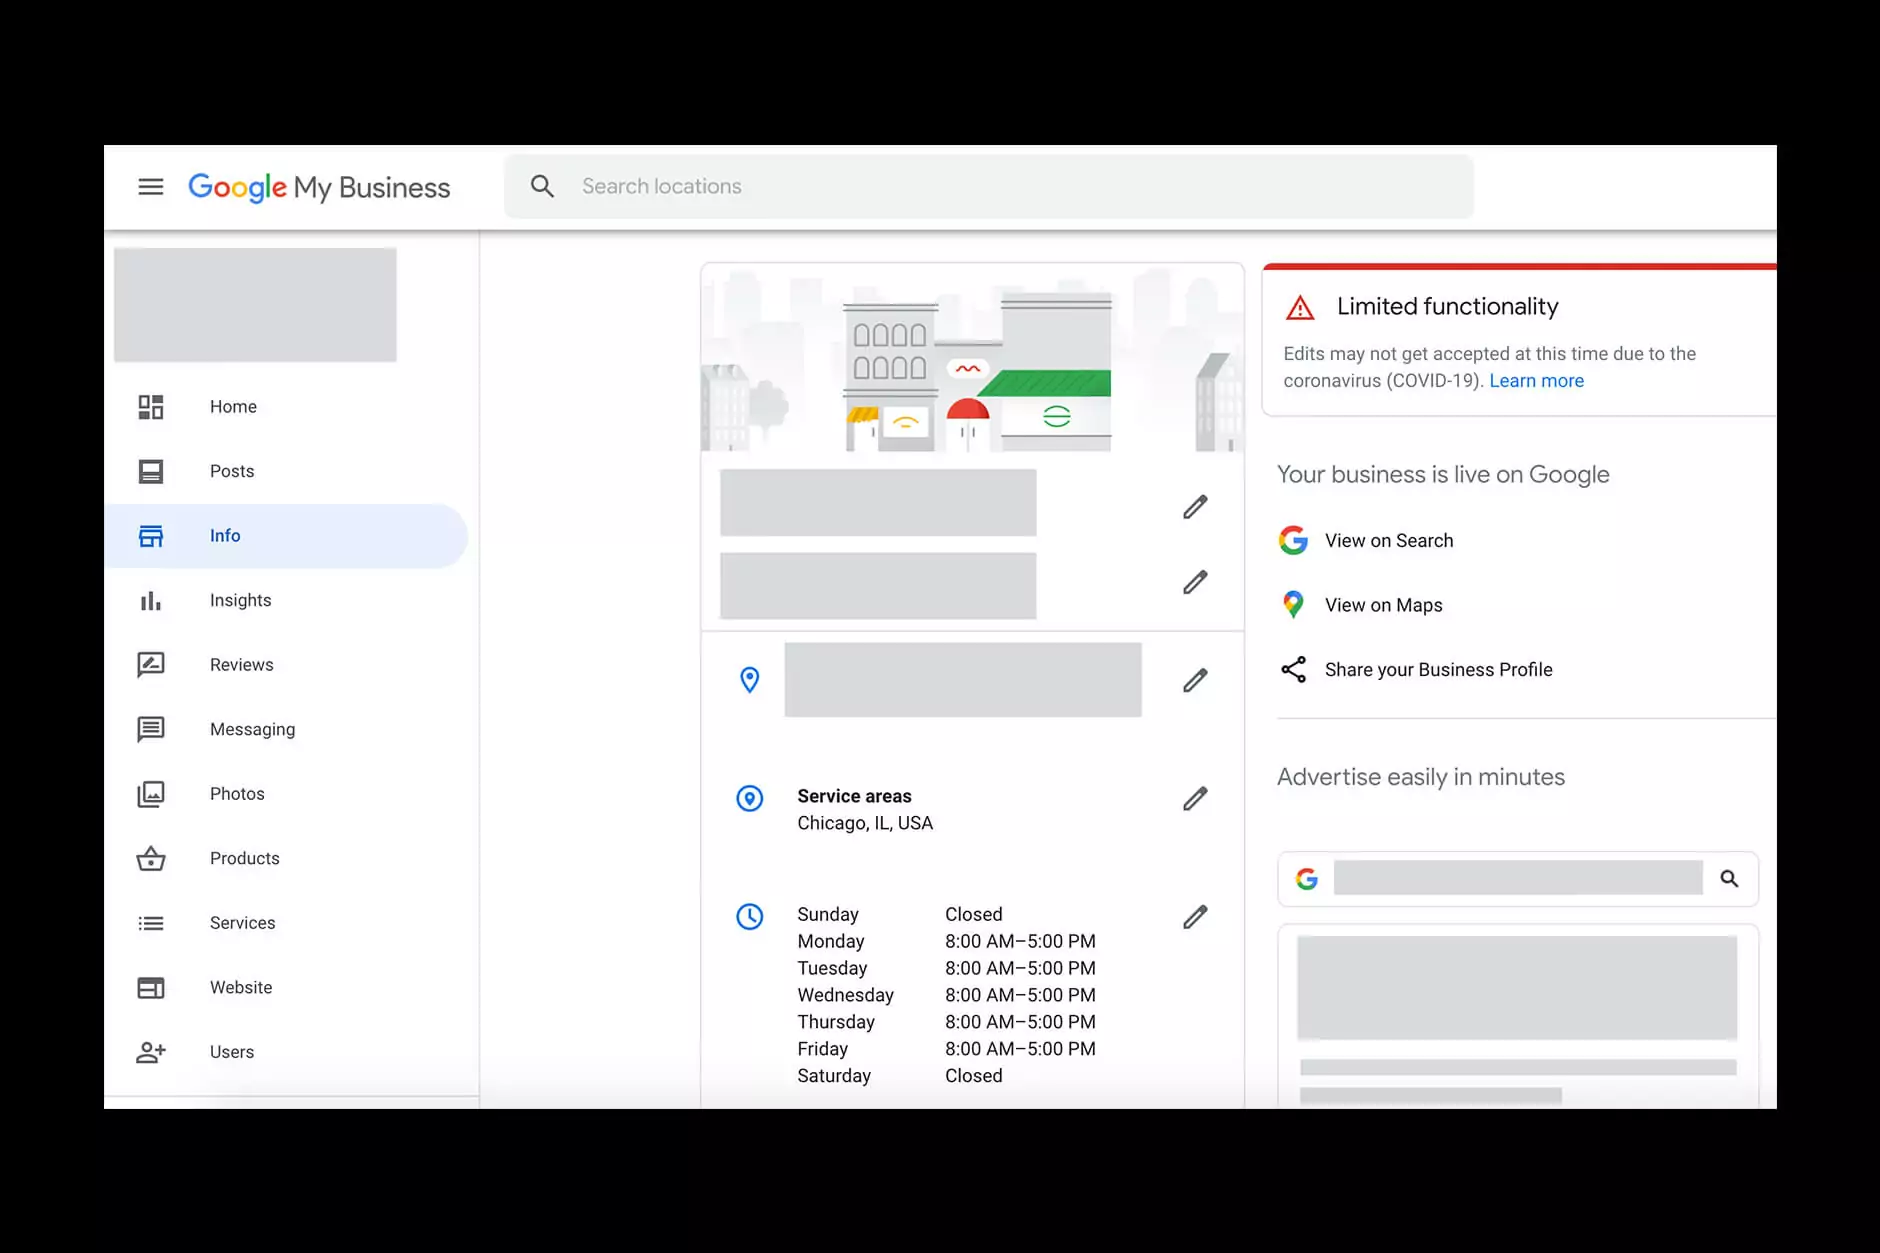Go to Products in the sidebar

[x=244, y=858]
